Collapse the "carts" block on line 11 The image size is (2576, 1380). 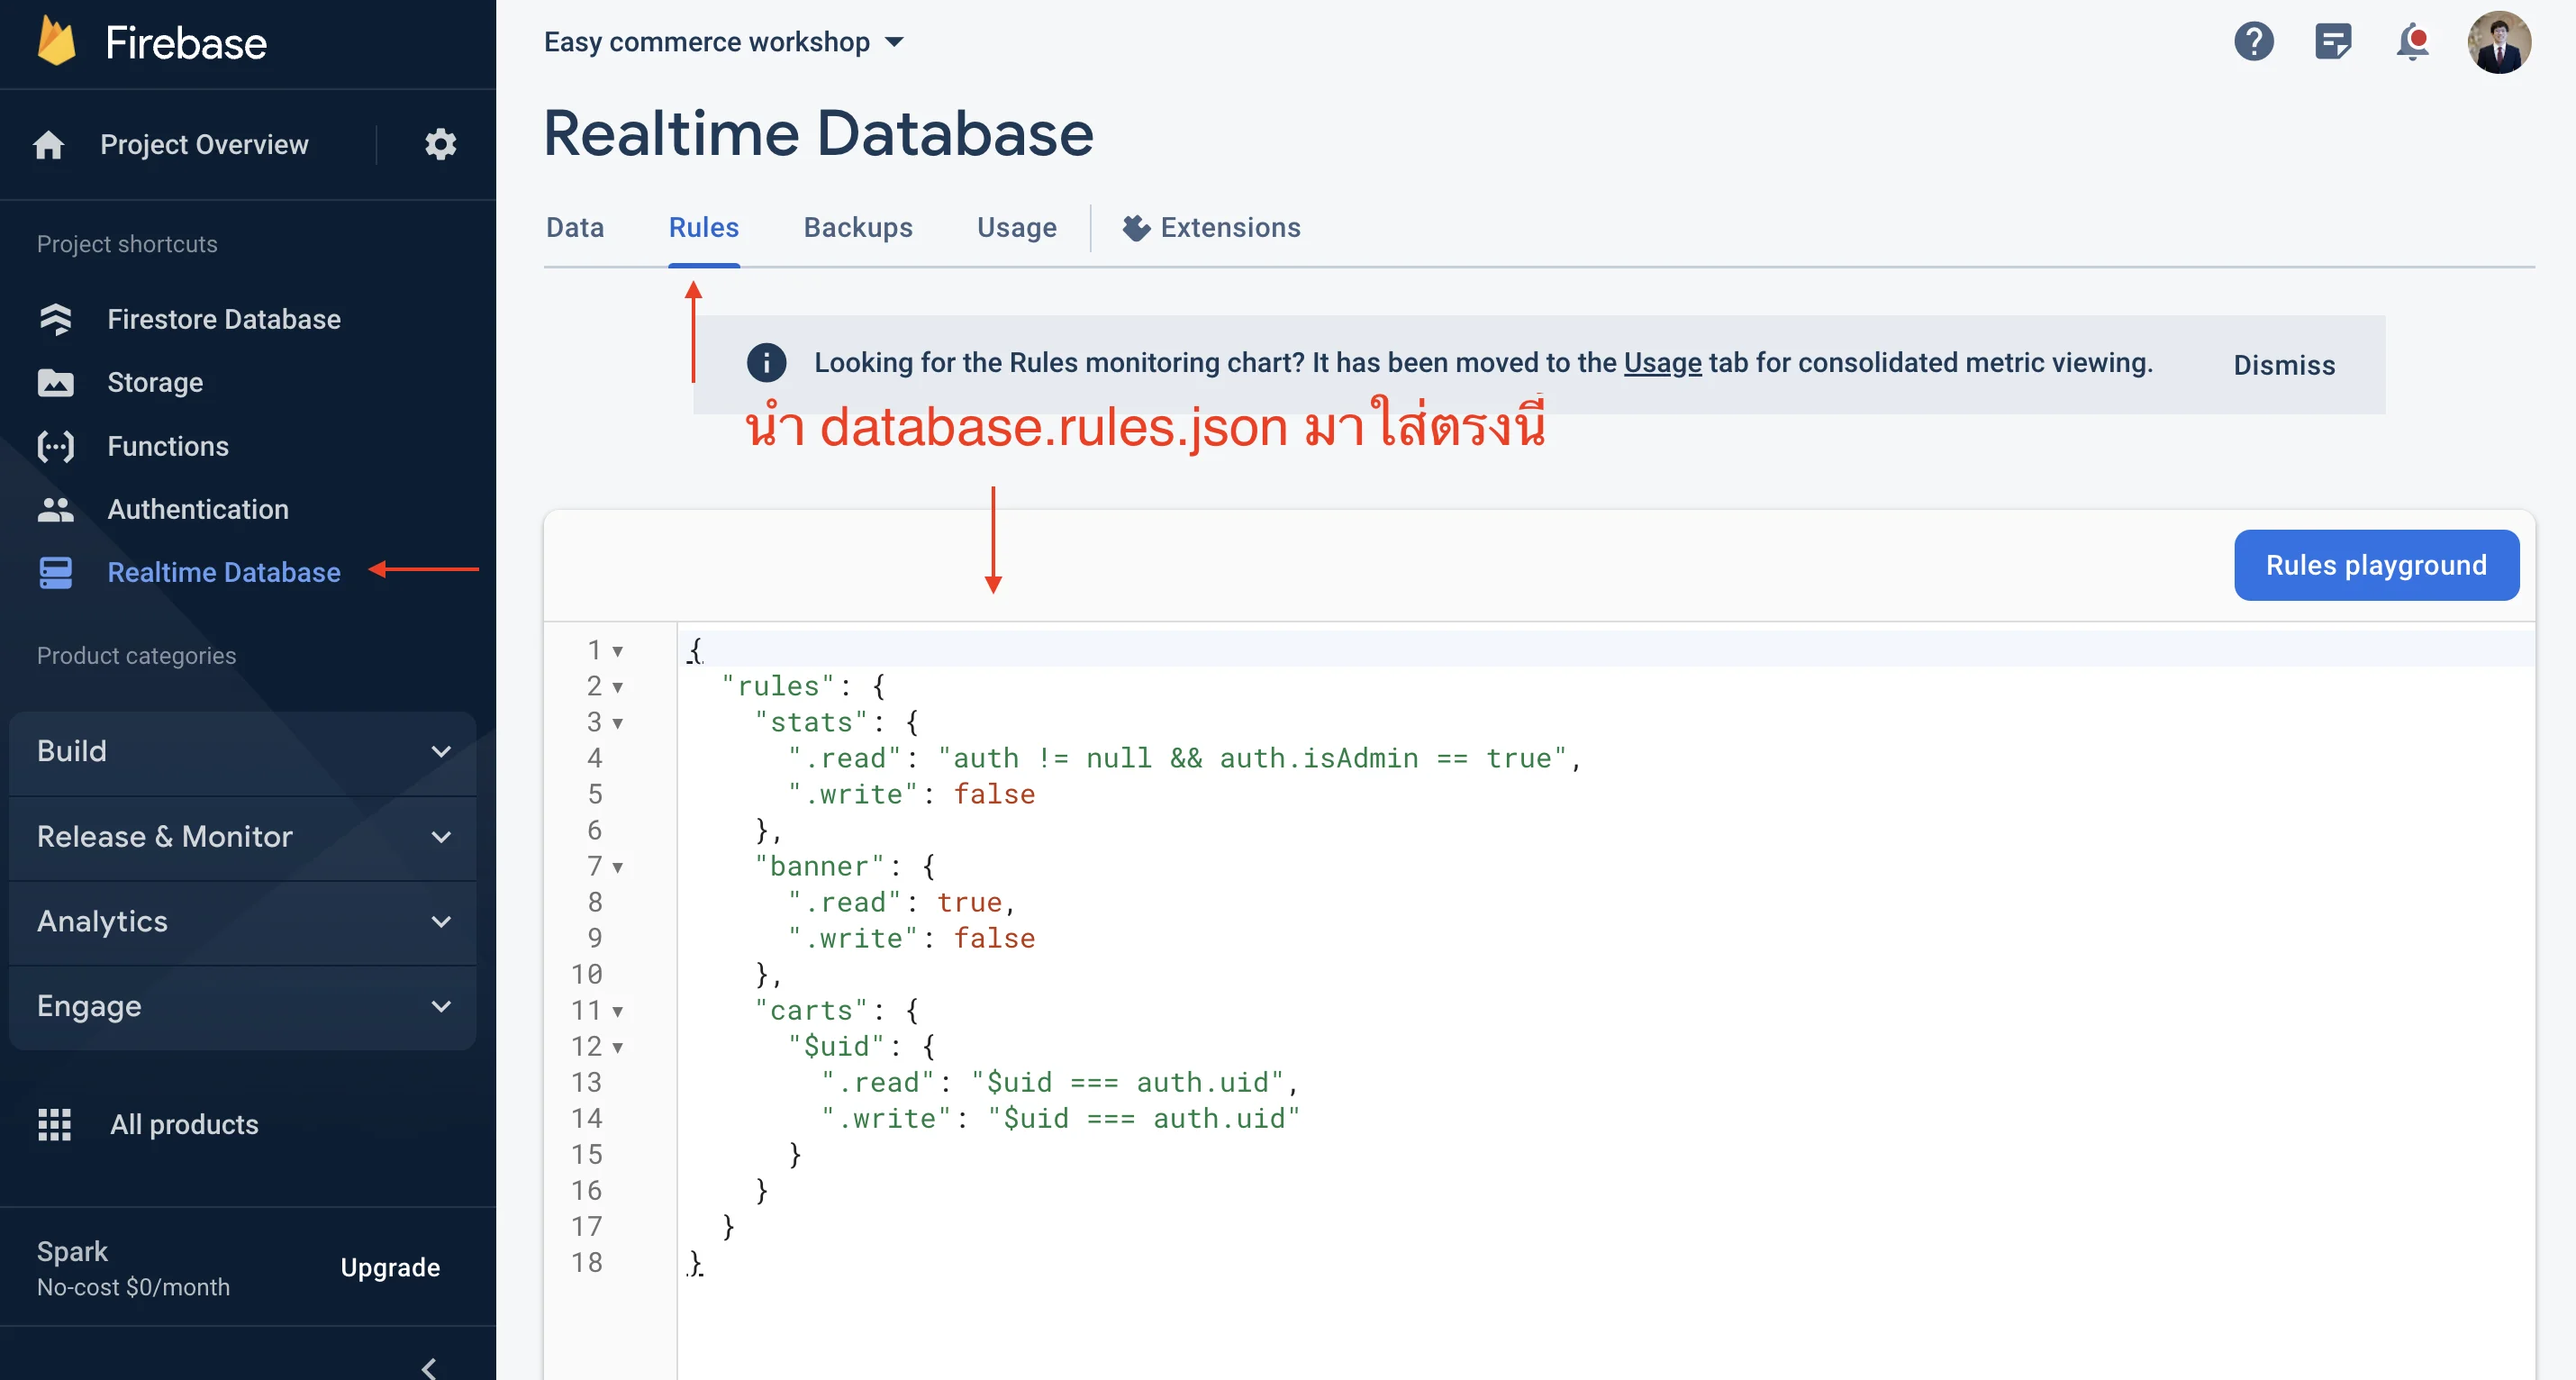coord(618,1011)
